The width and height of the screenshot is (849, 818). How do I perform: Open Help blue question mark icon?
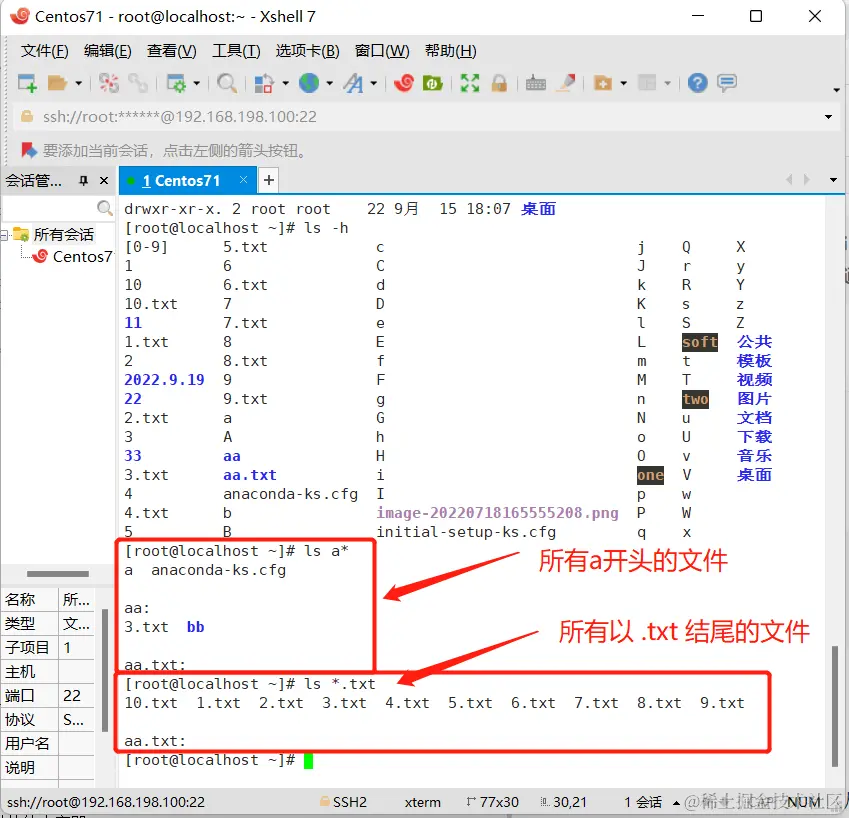697,83
